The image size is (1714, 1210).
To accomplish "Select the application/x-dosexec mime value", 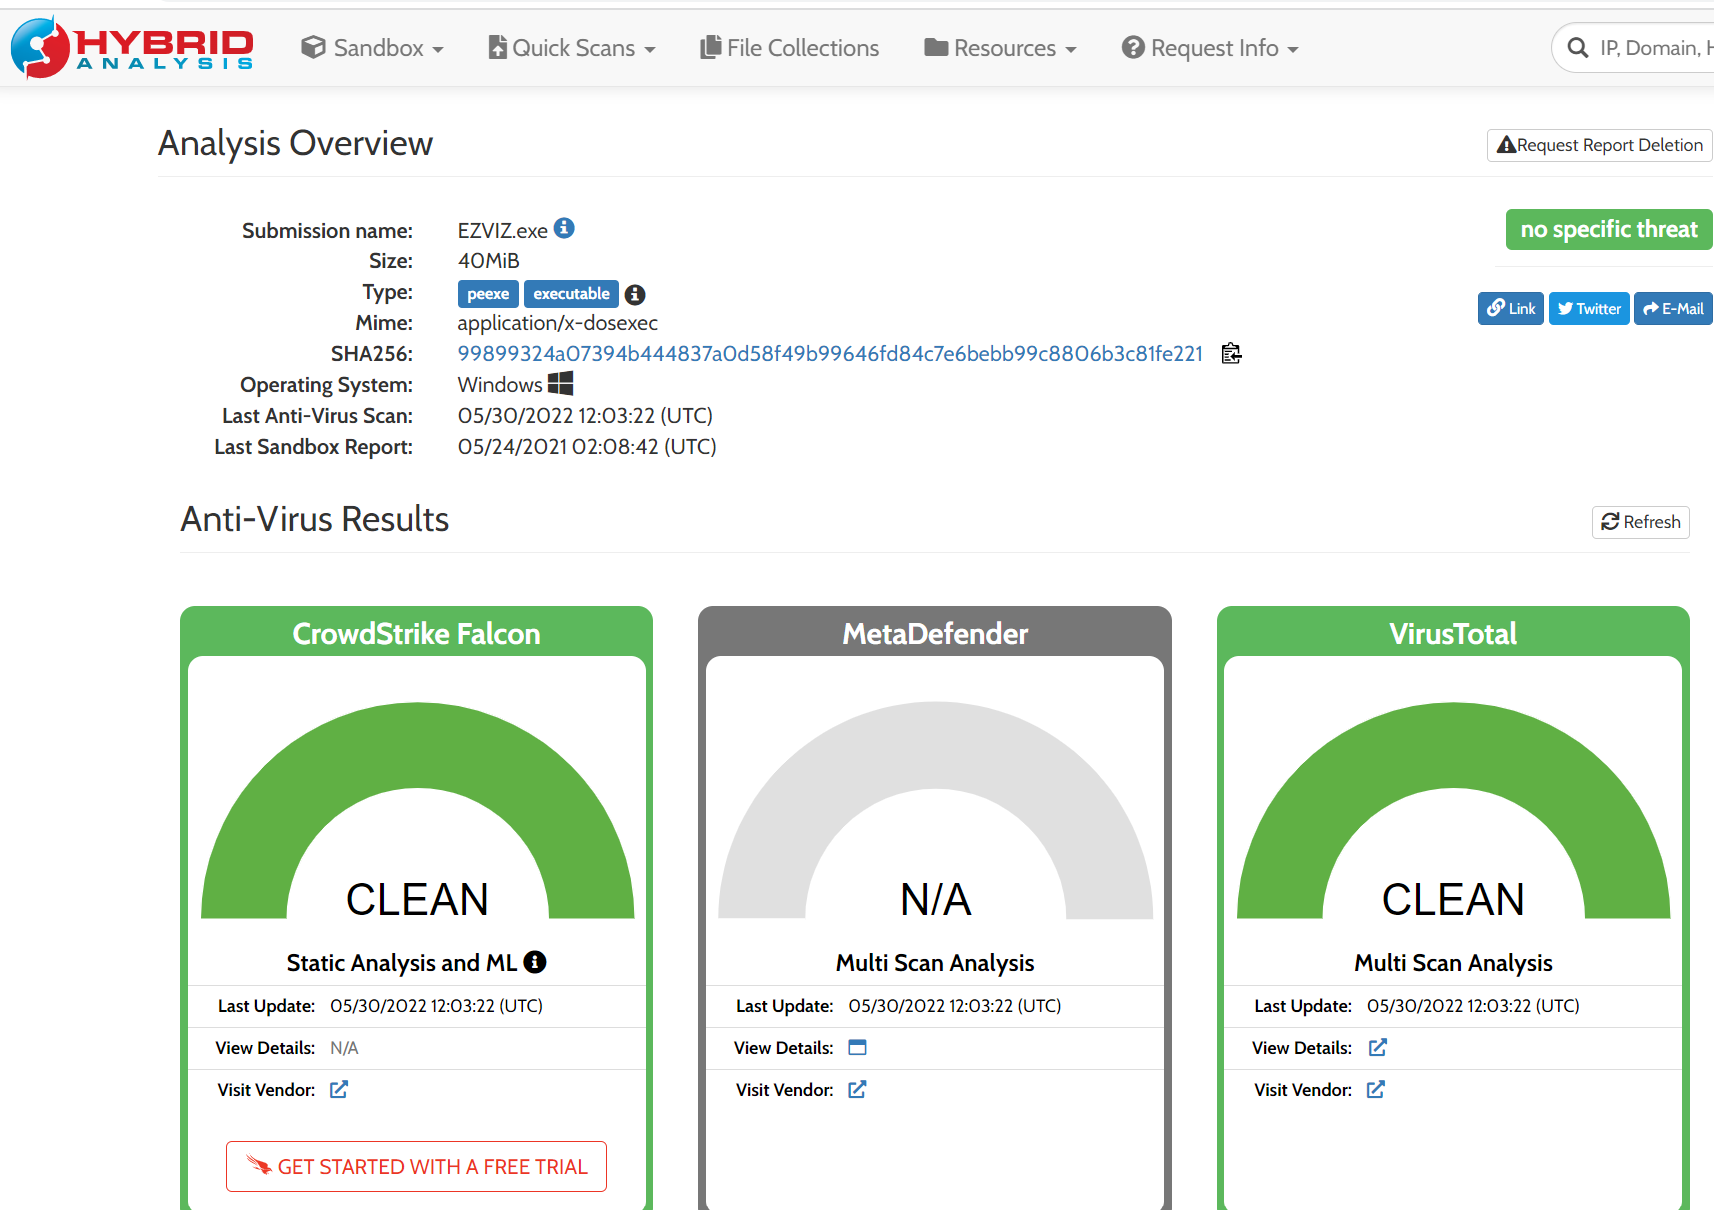I will [x=558, y=323].
